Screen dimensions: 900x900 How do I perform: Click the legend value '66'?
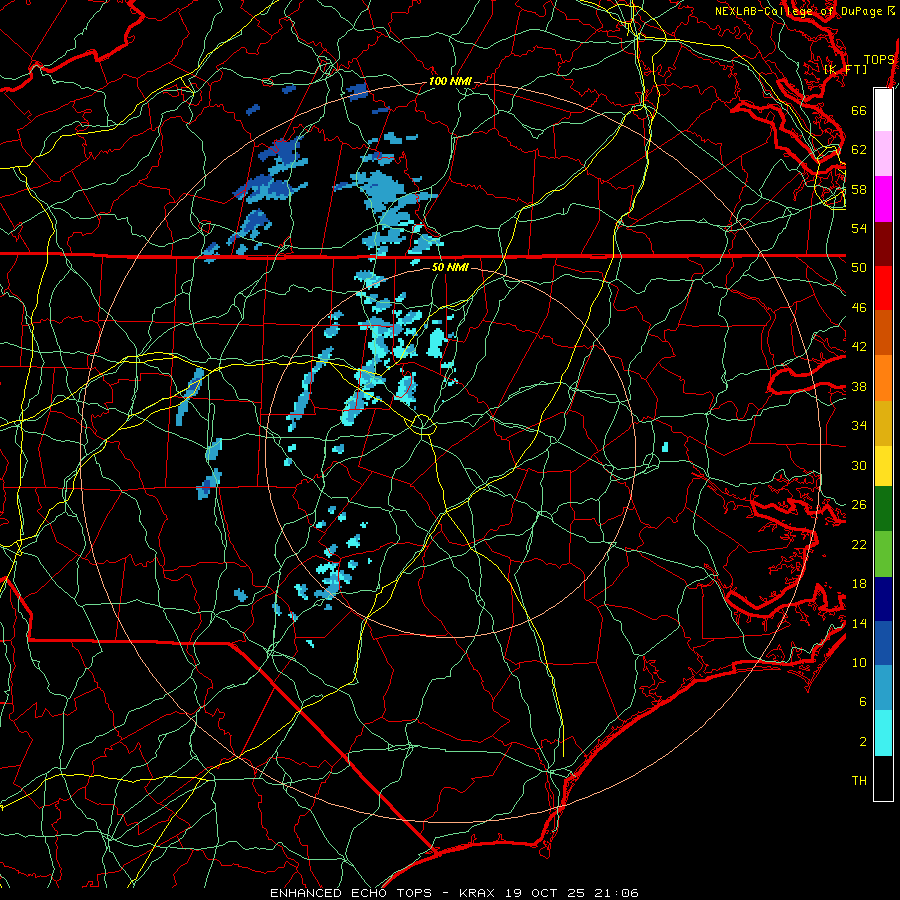click(x=859, y=110)
